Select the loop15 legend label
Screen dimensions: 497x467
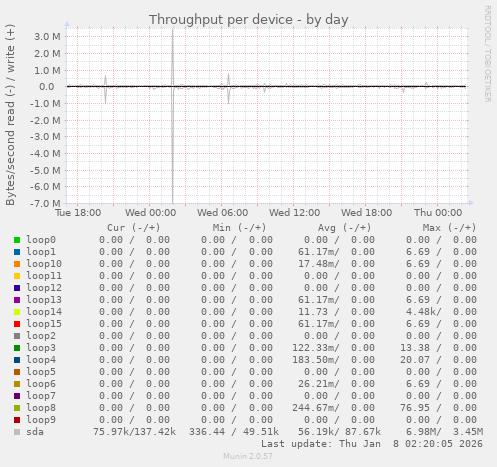(44, 324)
